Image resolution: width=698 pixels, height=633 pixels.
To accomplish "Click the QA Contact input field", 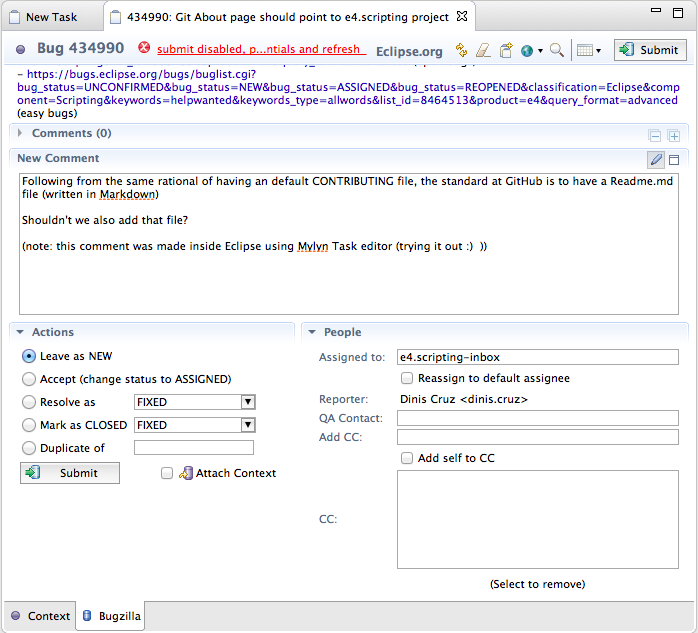I will coord(538,418).
